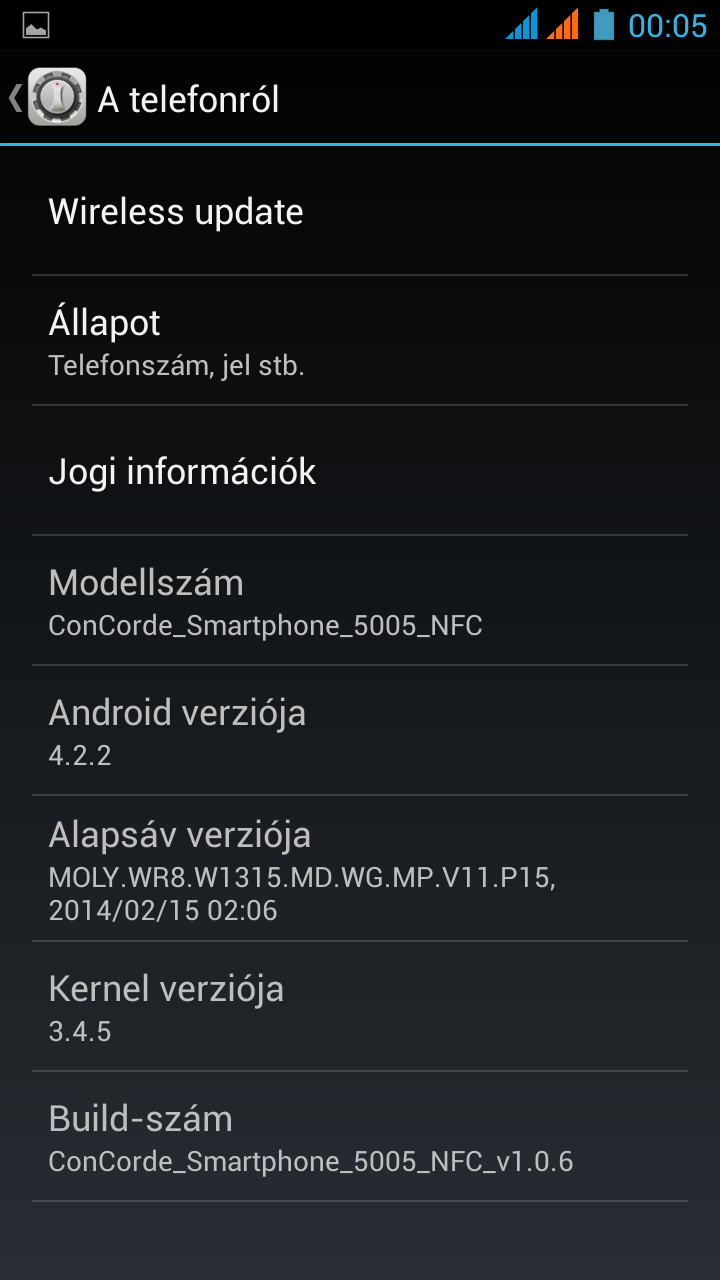Tap the 00:05 clock in status bar

667,25
